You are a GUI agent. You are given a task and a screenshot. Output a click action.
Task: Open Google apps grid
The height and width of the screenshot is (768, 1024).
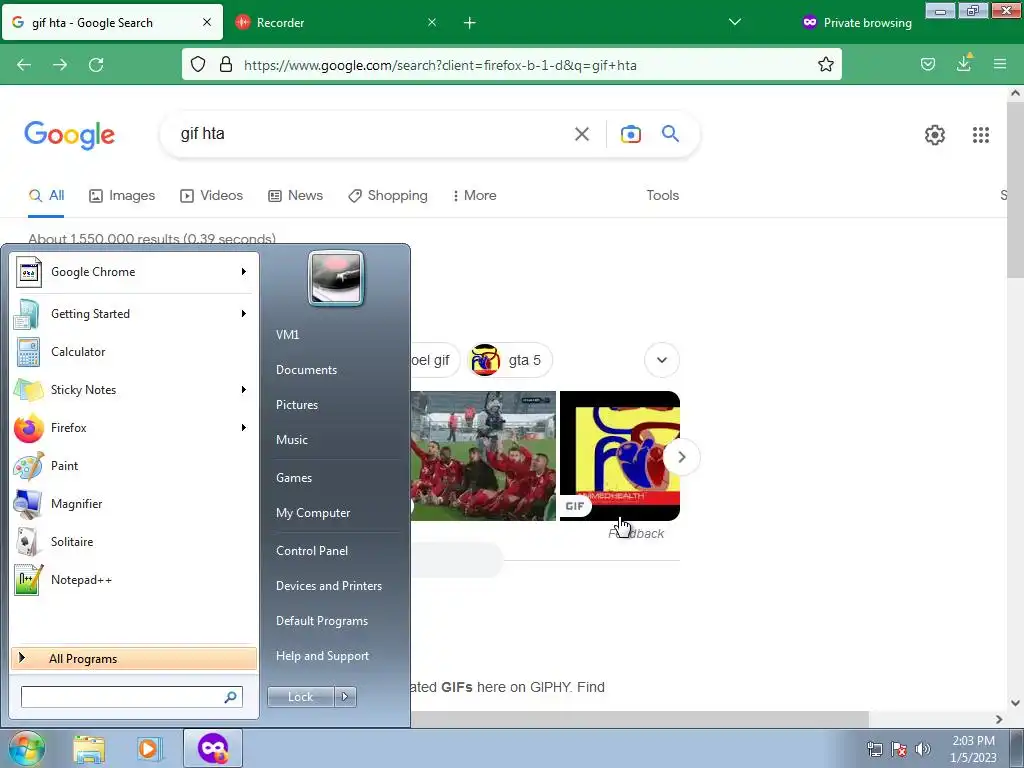pyautogui.click(x=981, y=135)
